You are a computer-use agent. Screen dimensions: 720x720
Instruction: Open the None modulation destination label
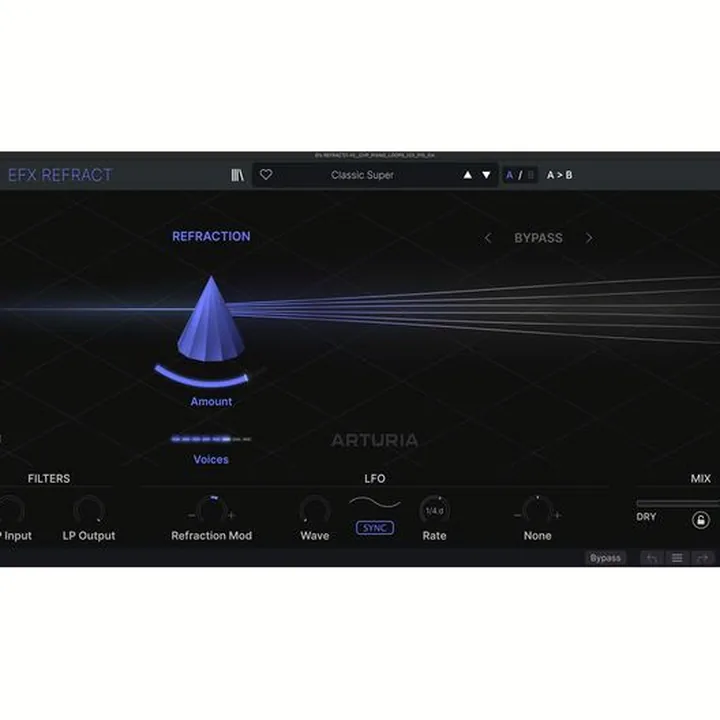[537, 536]
